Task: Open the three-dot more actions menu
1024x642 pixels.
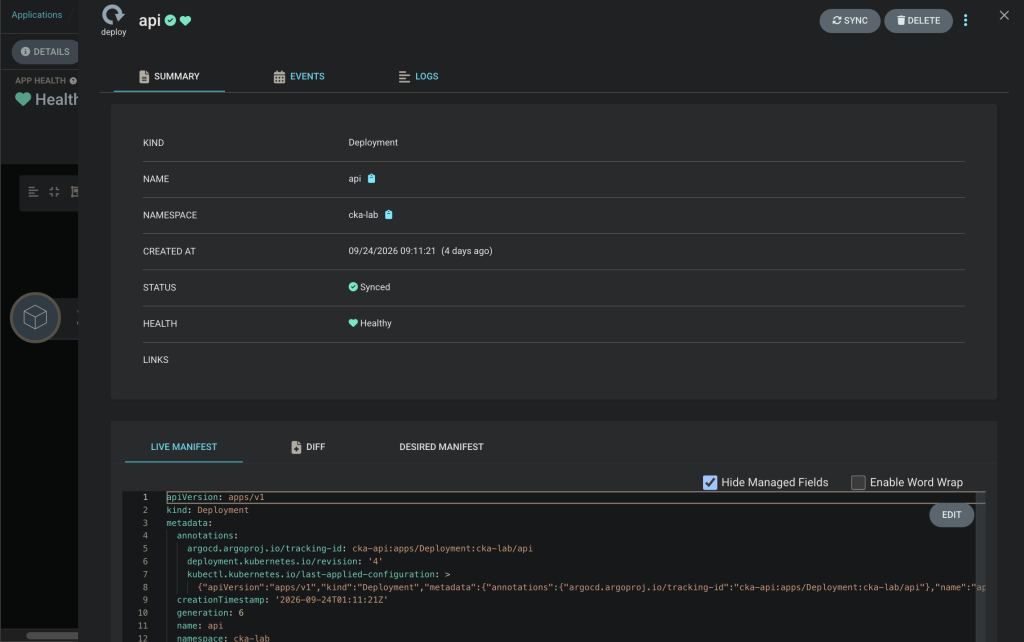Action: pyautogui.click(x=965, y=21)
